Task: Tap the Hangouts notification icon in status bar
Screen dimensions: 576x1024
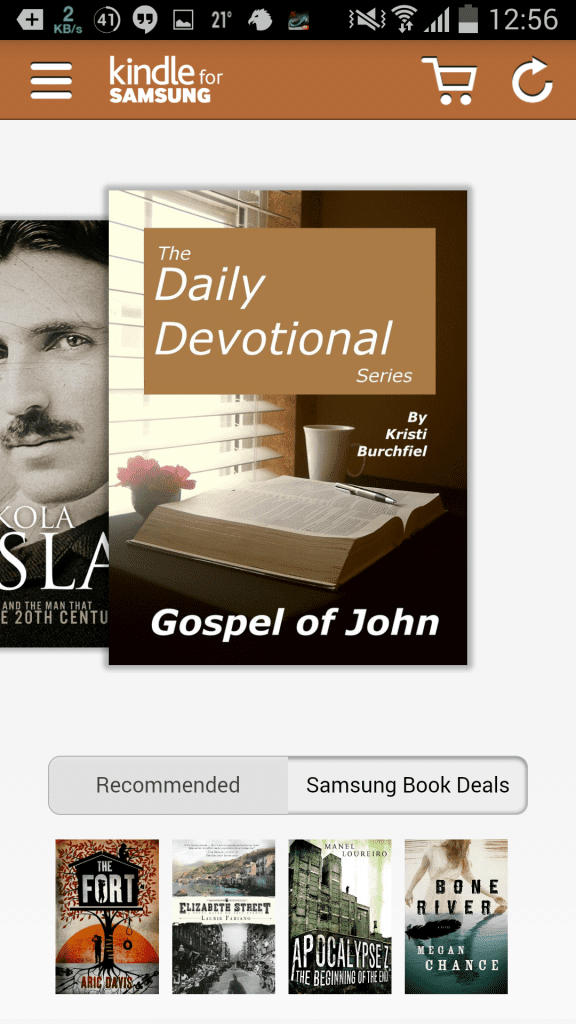Action: 145,20
